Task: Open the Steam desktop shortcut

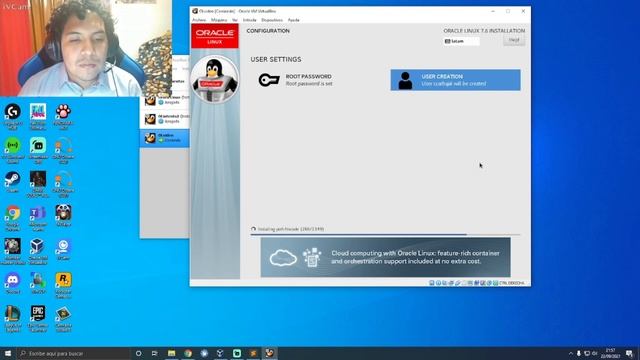Action: [13, 182]
